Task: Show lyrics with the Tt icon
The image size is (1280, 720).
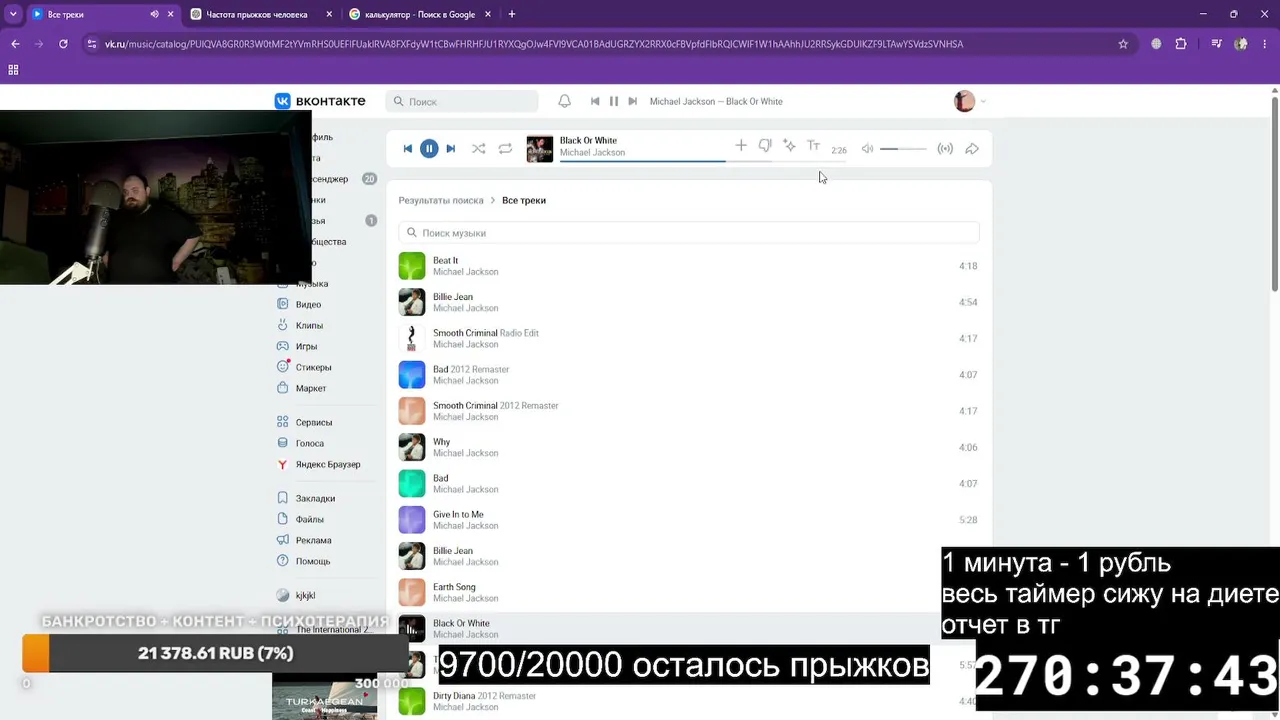Action: 813,146
